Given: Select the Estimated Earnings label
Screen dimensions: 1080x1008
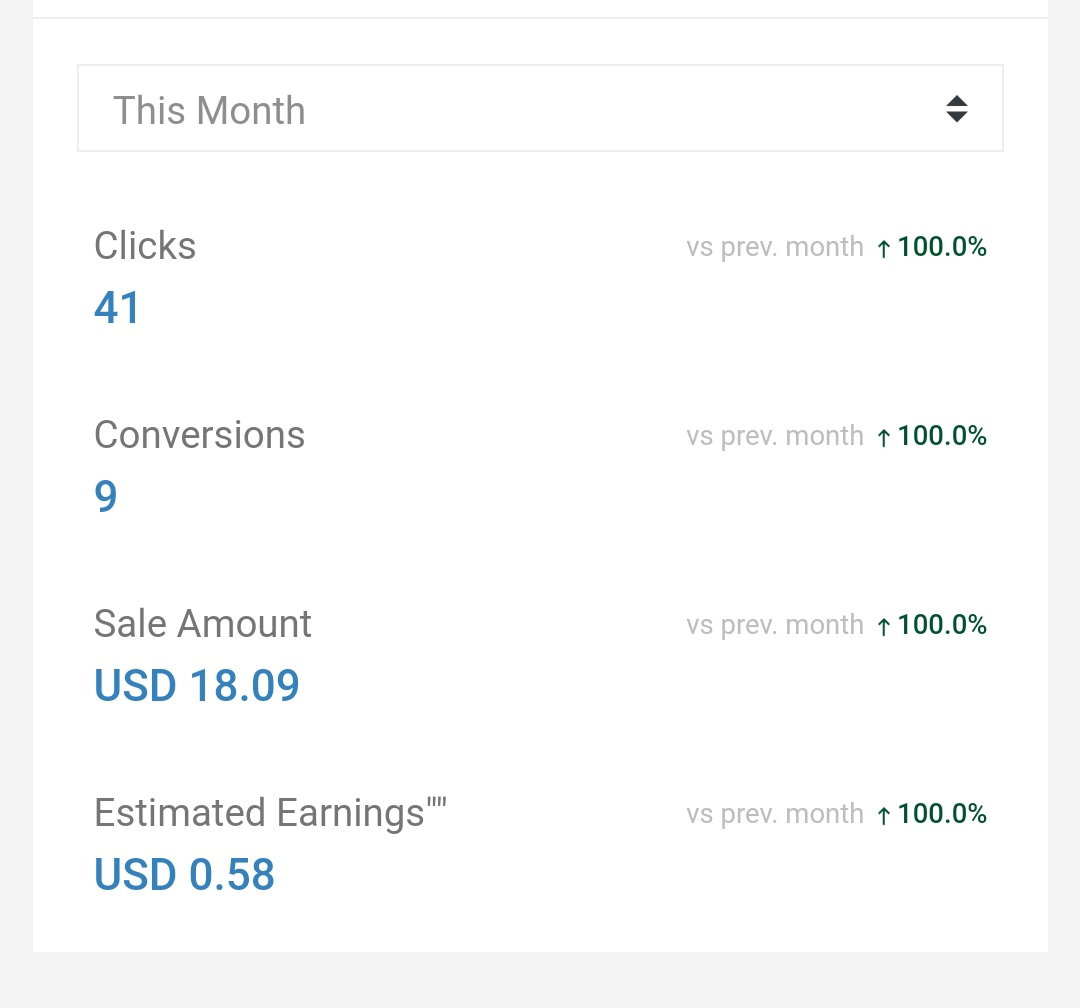Looking at the screenshot, I should pyautogui.click(x=270, y=813).
